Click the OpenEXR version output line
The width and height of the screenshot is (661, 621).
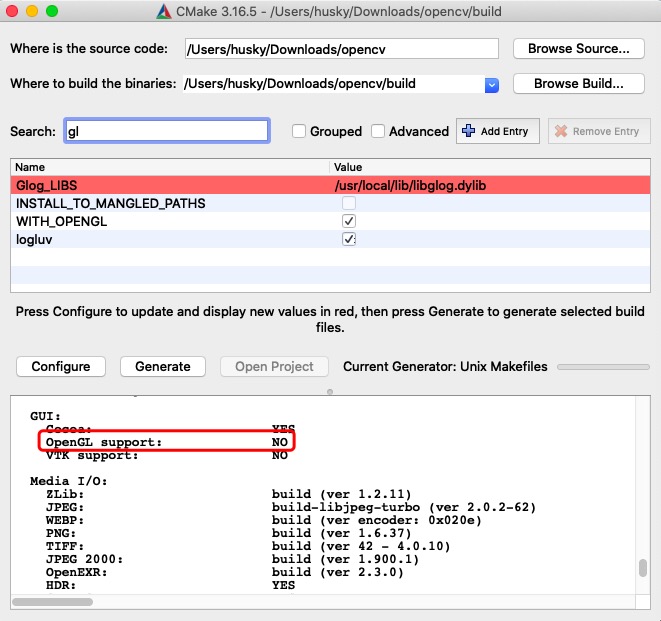coord(225,572)
